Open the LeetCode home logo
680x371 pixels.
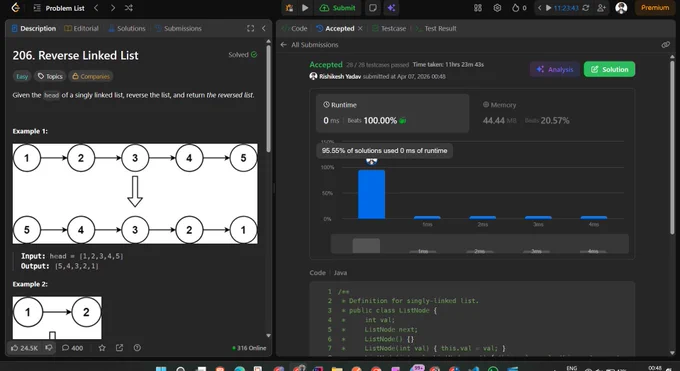tap(16, 7)
